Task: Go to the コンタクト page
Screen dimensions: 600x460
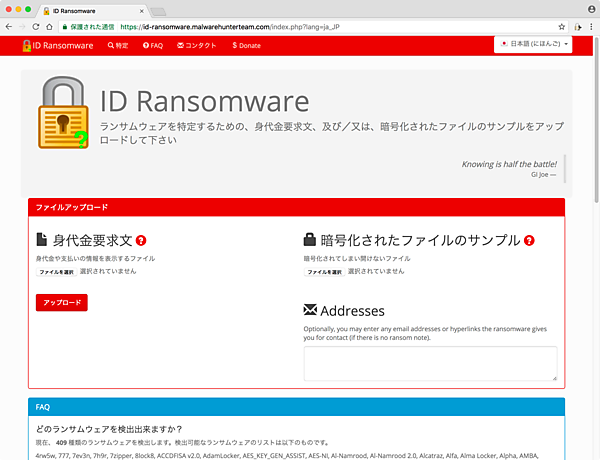Action: tap(198, 46)
